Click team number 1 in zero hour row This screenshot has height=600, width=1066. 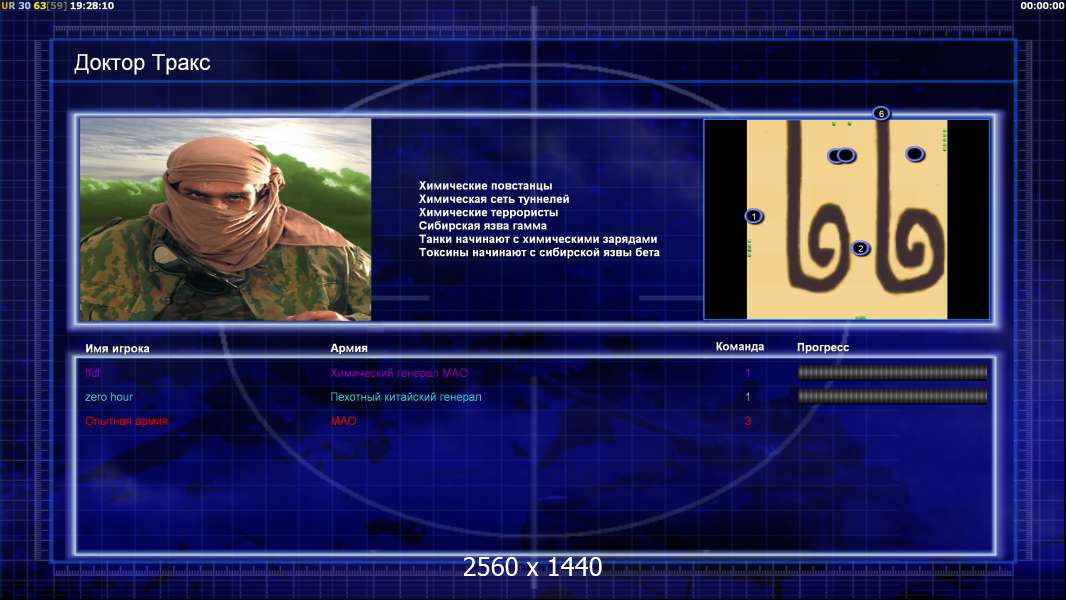[x=748, y=397]
